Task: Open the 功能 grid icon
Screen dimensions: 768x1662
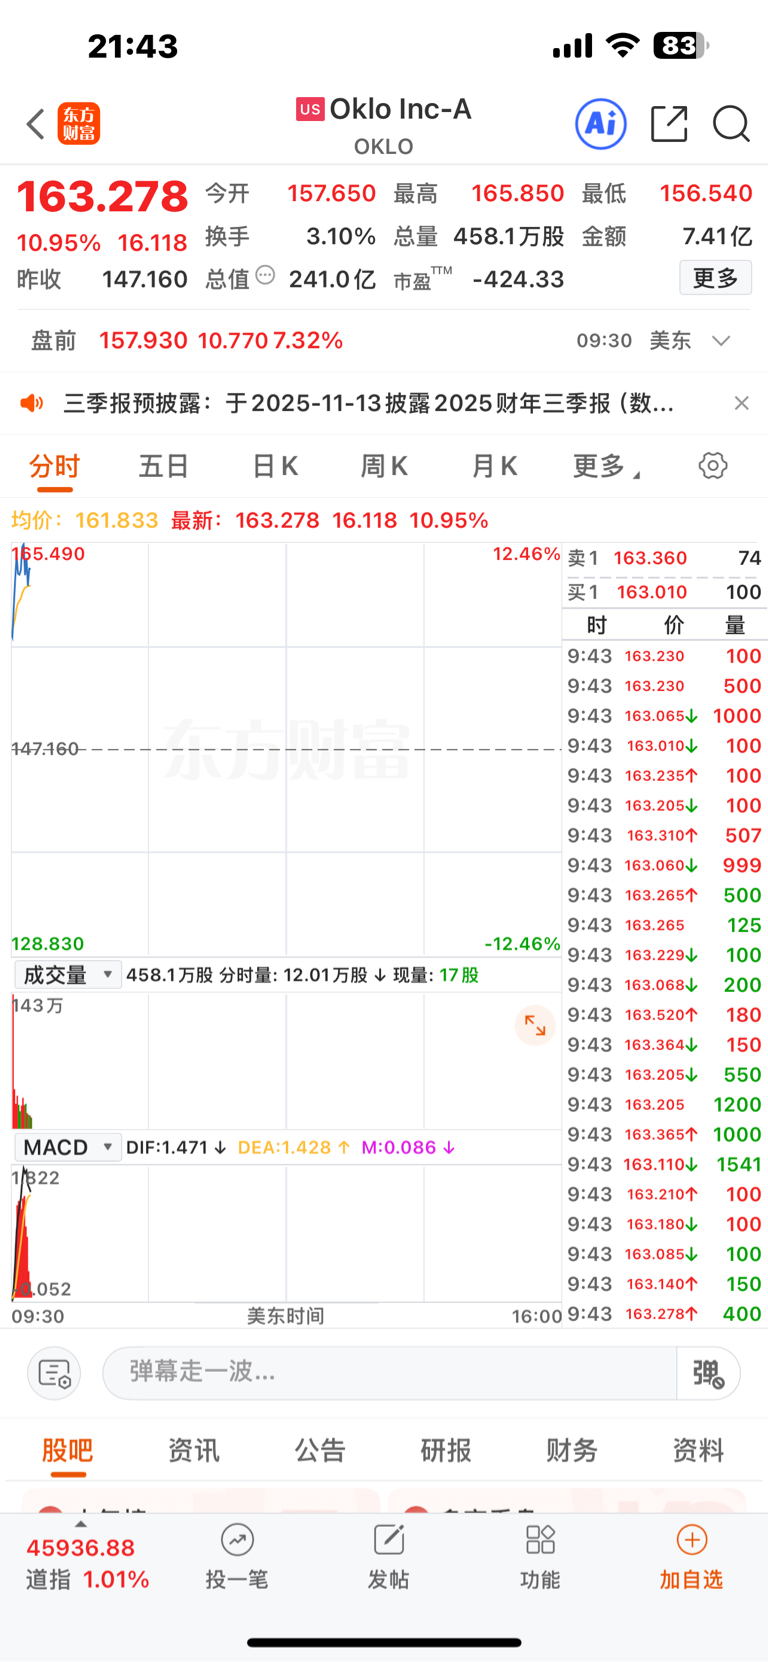Action: pyautogui.click(x=540, y=1540)
